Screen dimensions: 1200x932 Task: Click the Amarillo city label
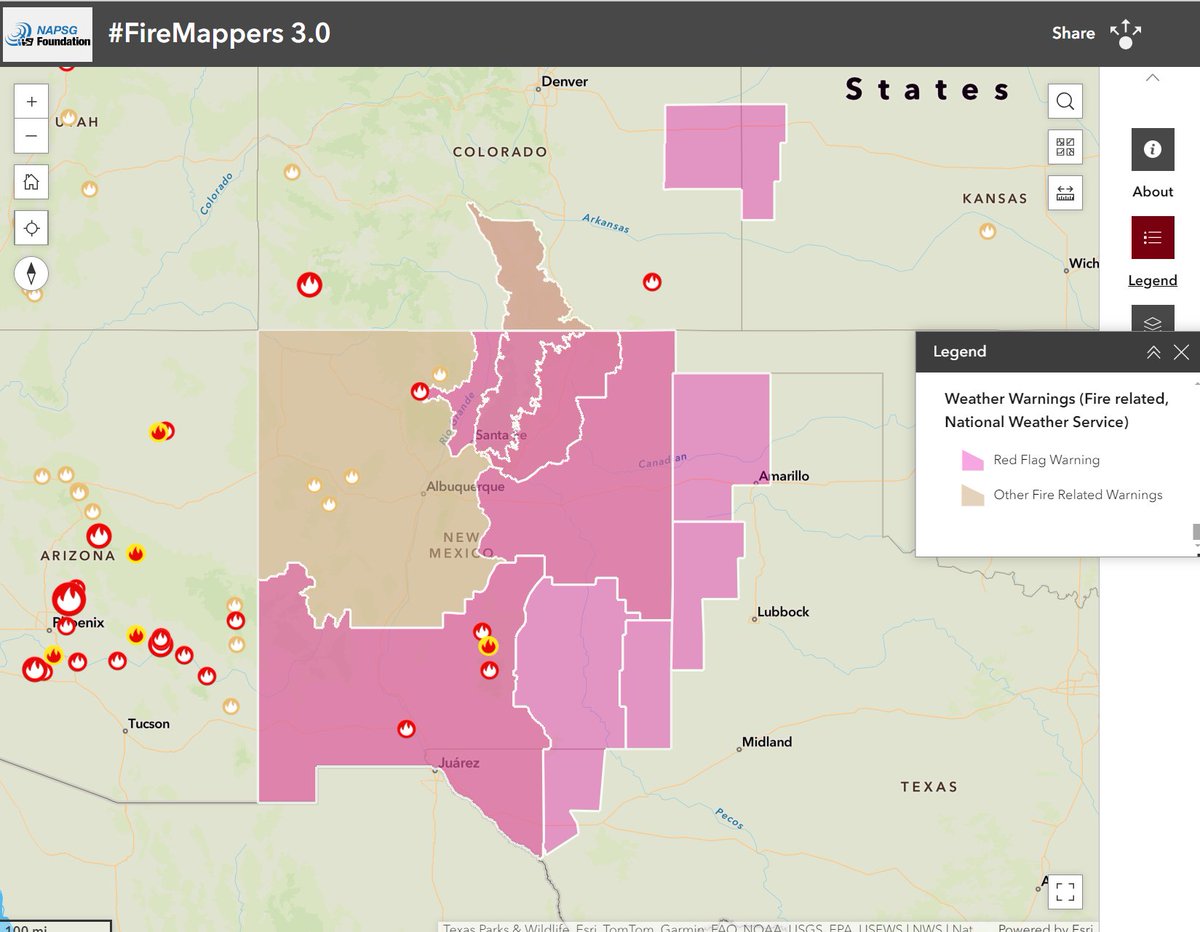(784, 476)
